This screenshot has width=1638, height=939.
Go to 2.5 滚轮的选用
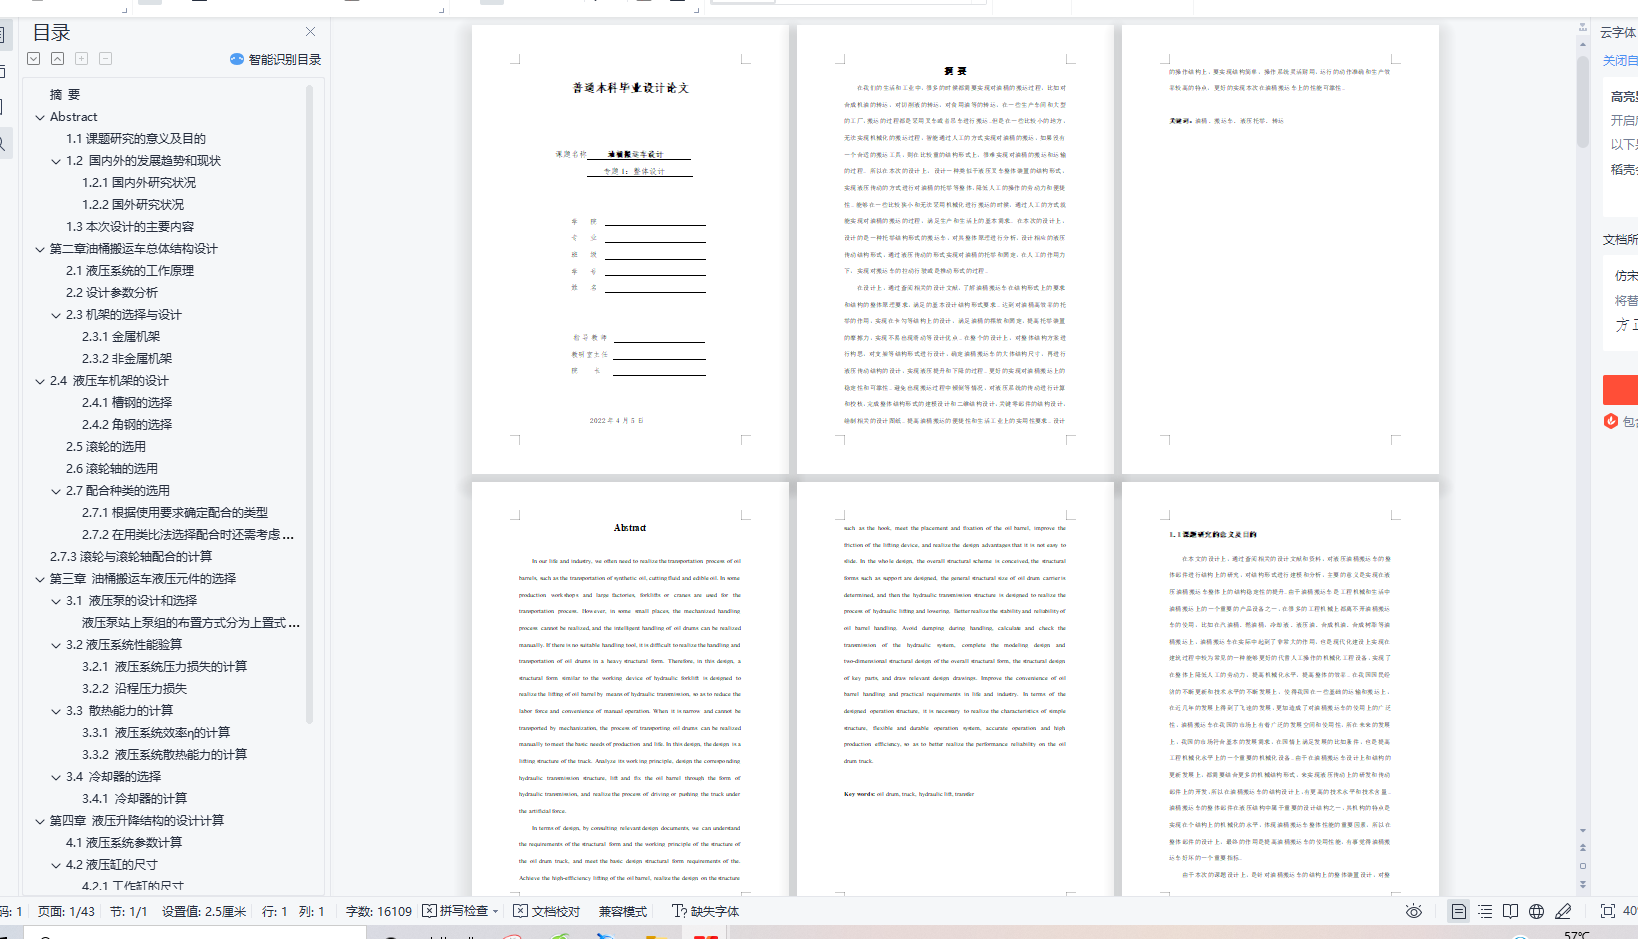click(106, 447)
